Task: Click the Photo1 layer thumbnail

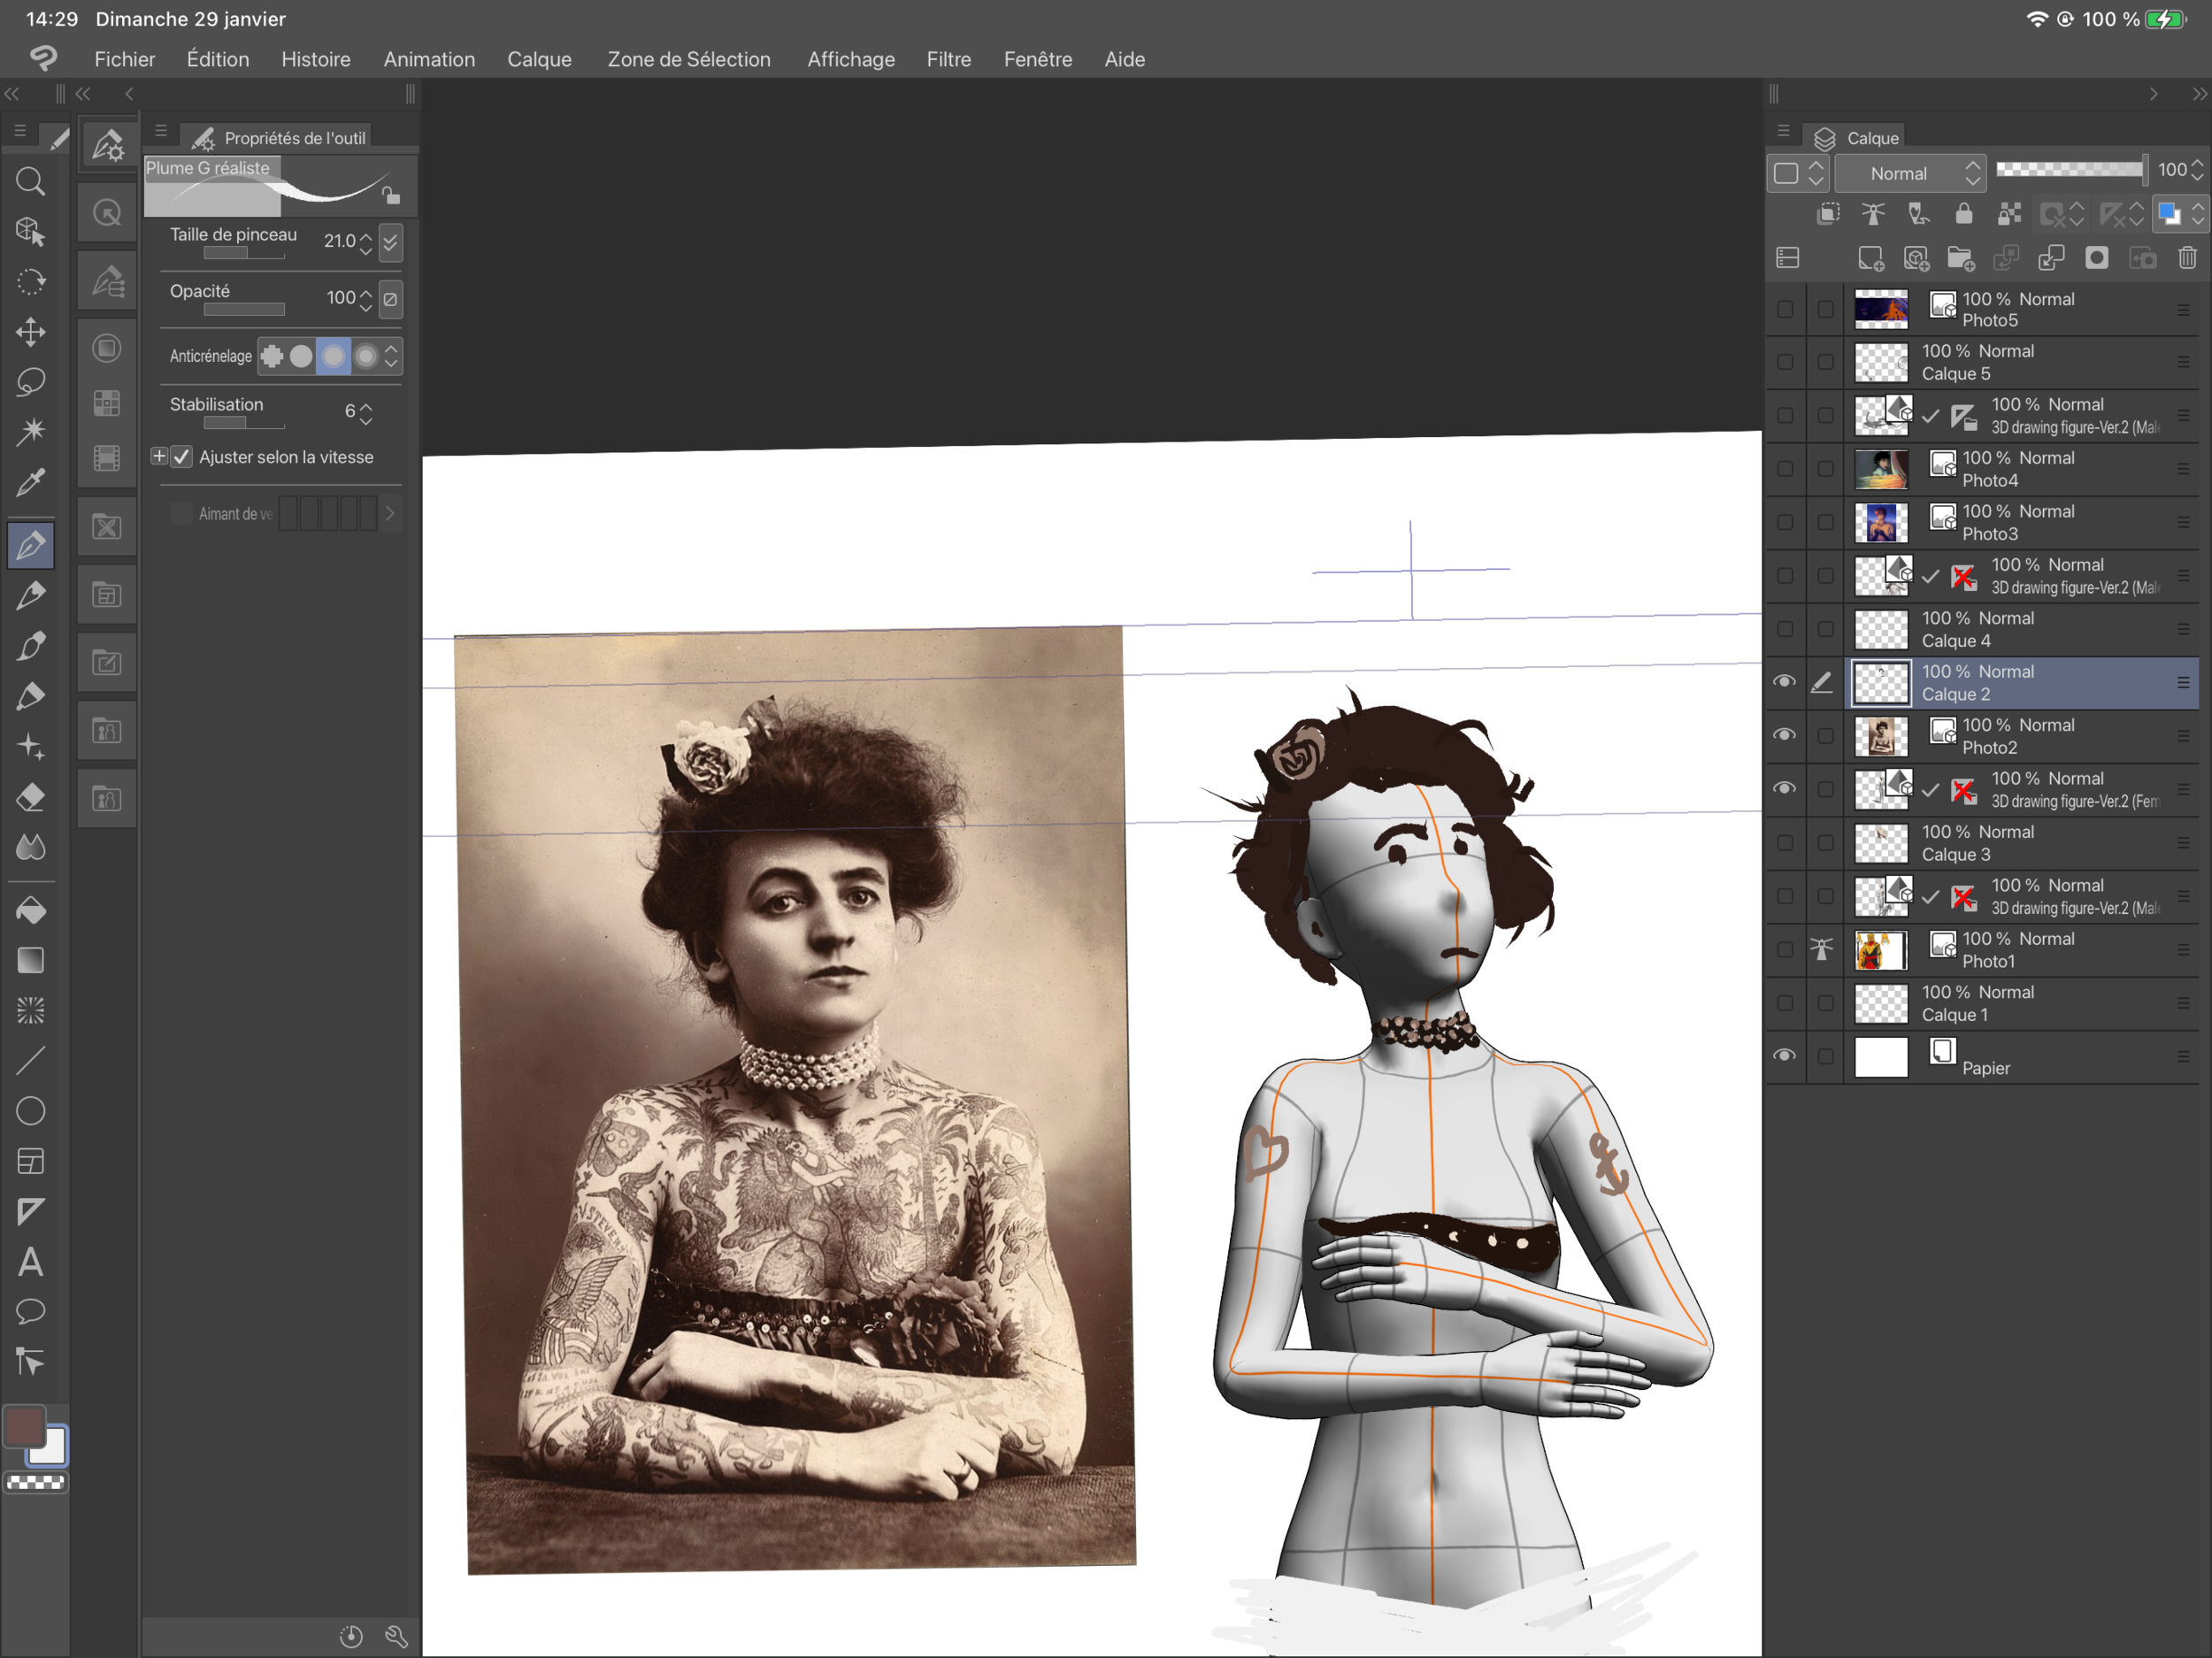Action: point(1880,950)
